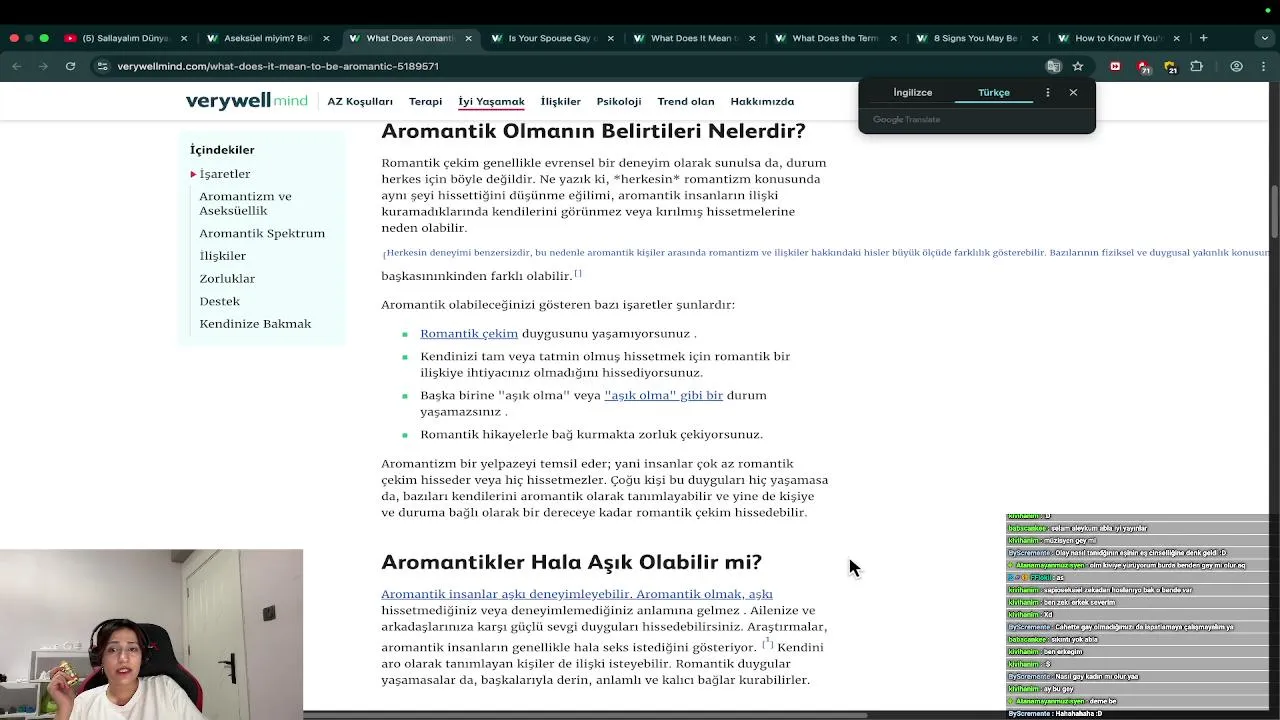
Task: Click the 'Aromantik Olmanın Belirtileri Nelerdir?' heading
Action: [x=593, y=131]
